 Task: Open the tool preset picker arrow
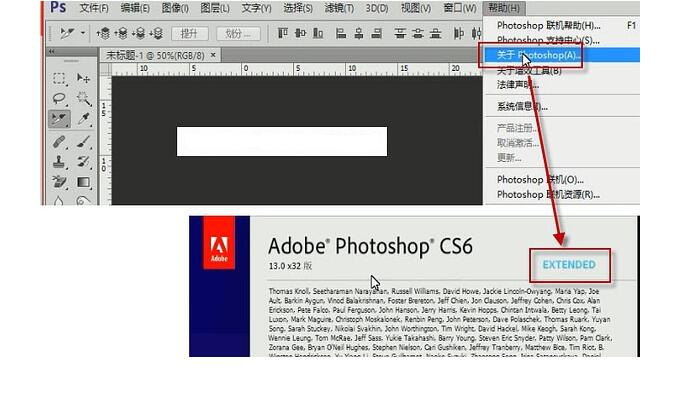click(x=83, y=33)
